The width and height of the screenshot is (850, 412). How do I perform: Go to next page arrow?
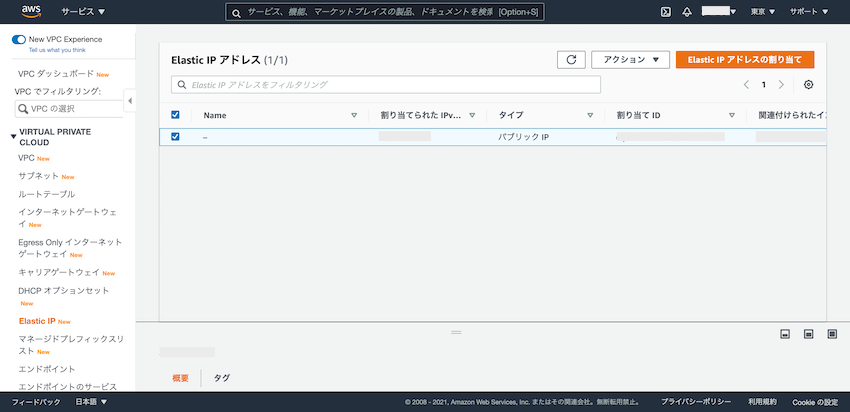(x=781, y=85)
